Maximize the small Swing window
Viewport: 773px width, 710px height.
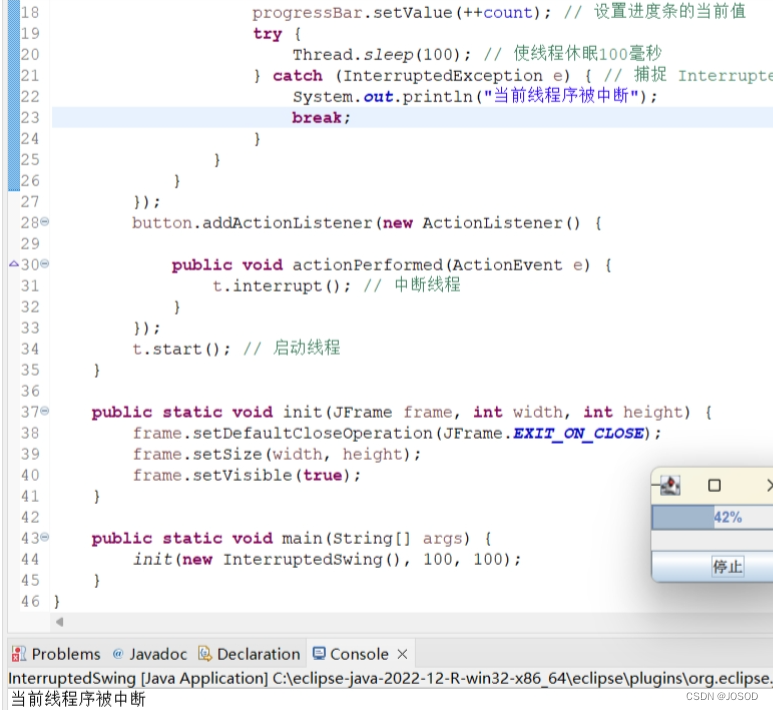tap(714, 486)
